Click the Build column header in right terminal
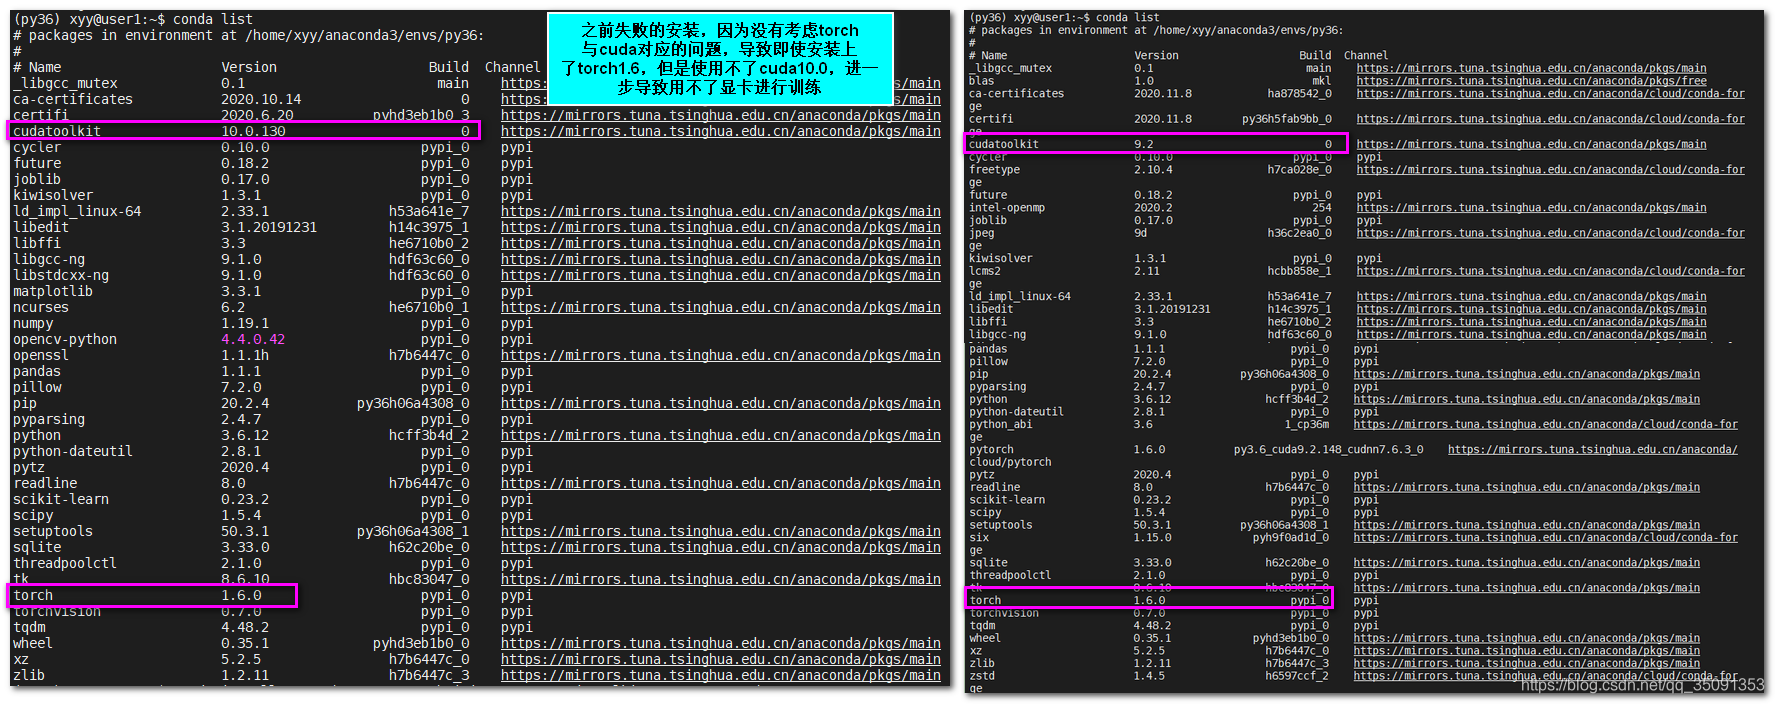 (1315, 56)
